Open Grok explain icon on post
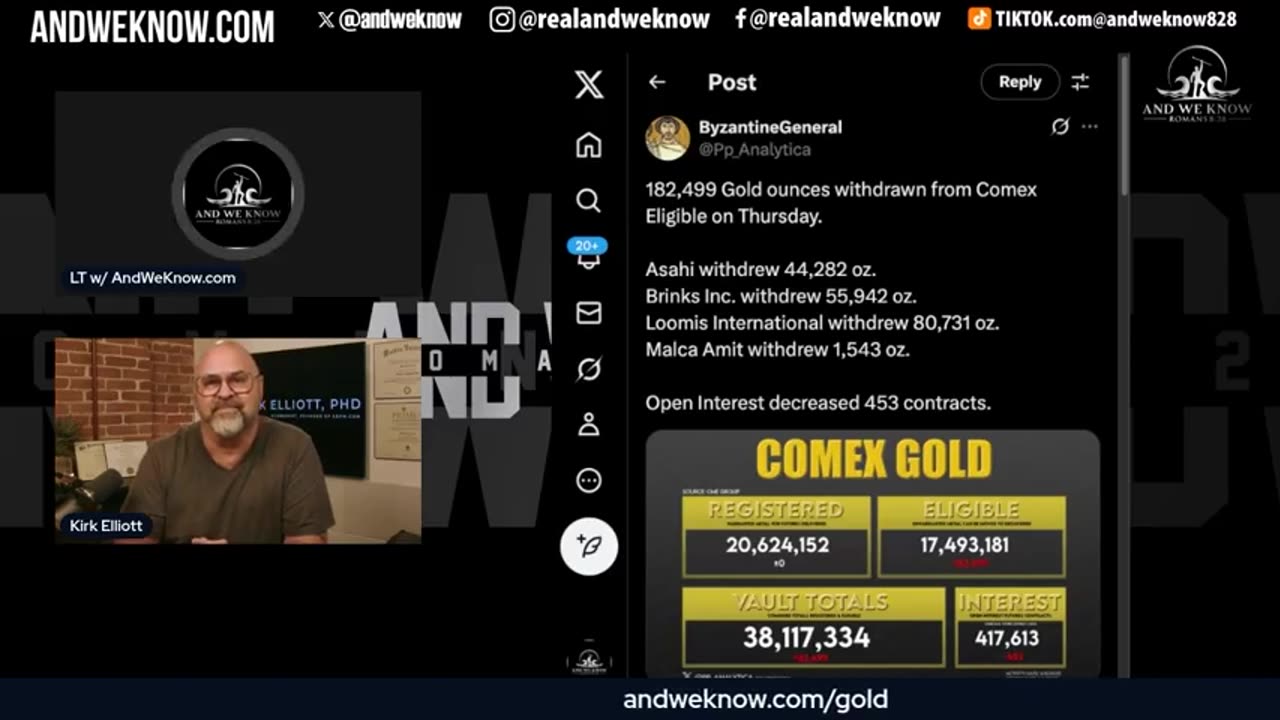The image size is (1280, 720). click(x=1060, y=127)
